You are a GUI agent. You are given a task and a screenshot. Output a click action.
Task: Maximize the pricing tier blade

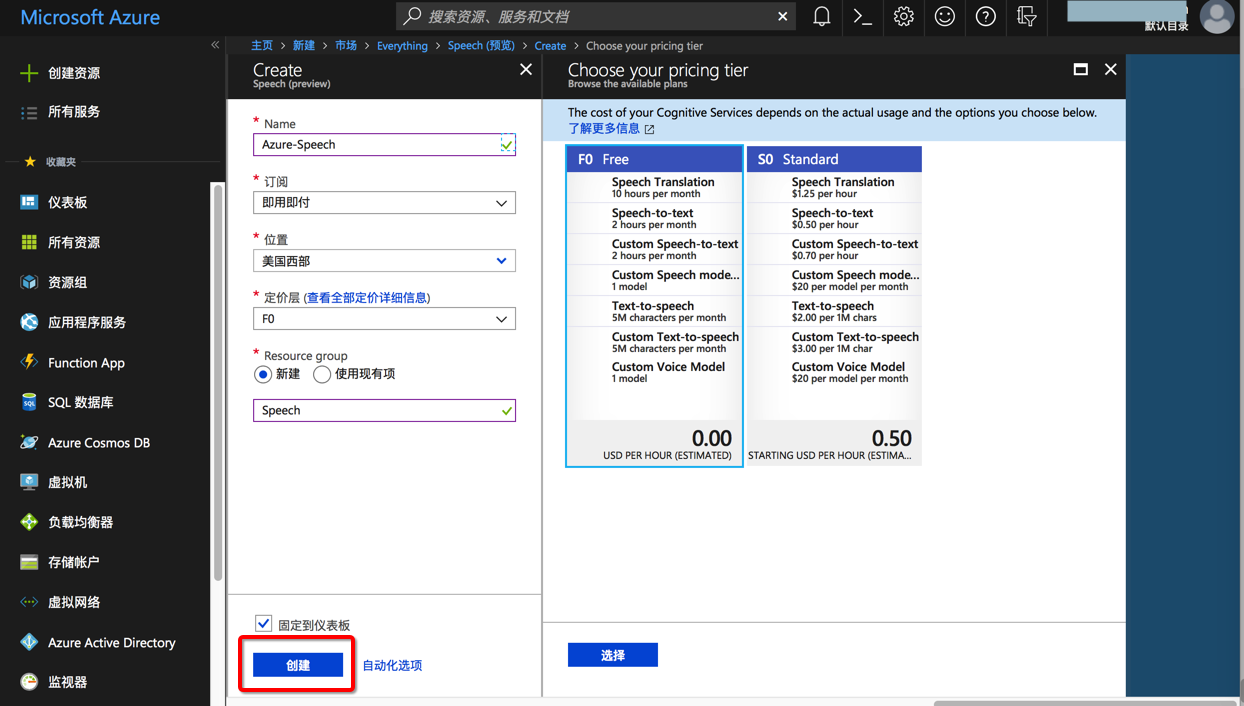point(1081,69)
